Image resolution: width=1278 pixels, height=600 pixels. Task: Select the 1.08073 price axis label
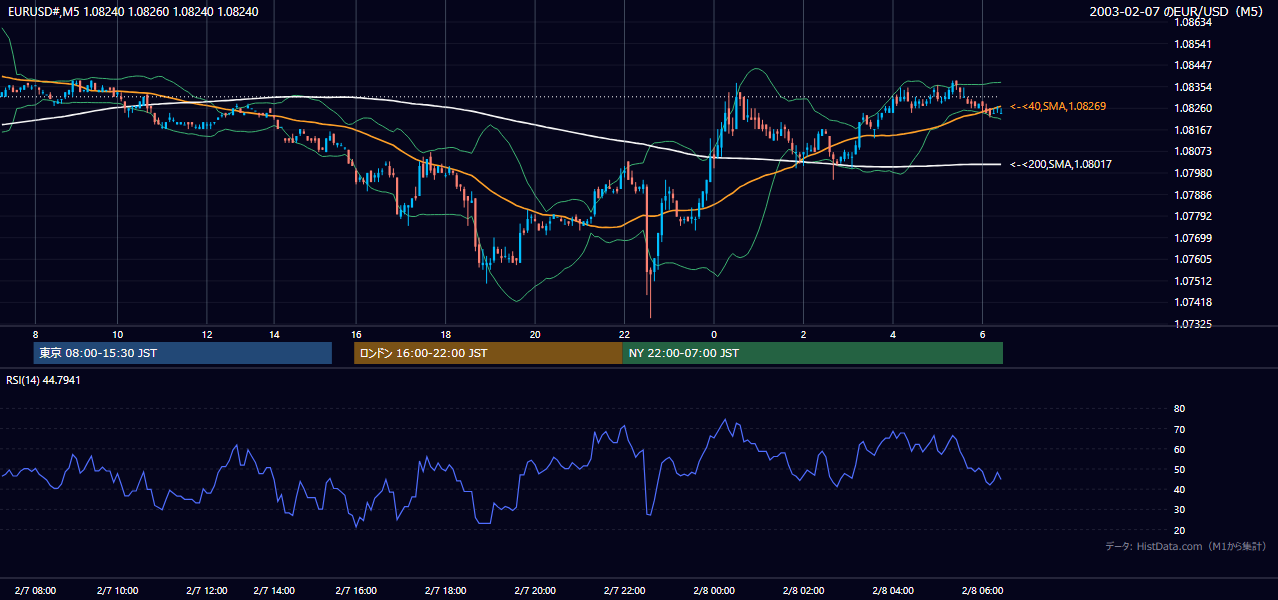coord(1194,151)
